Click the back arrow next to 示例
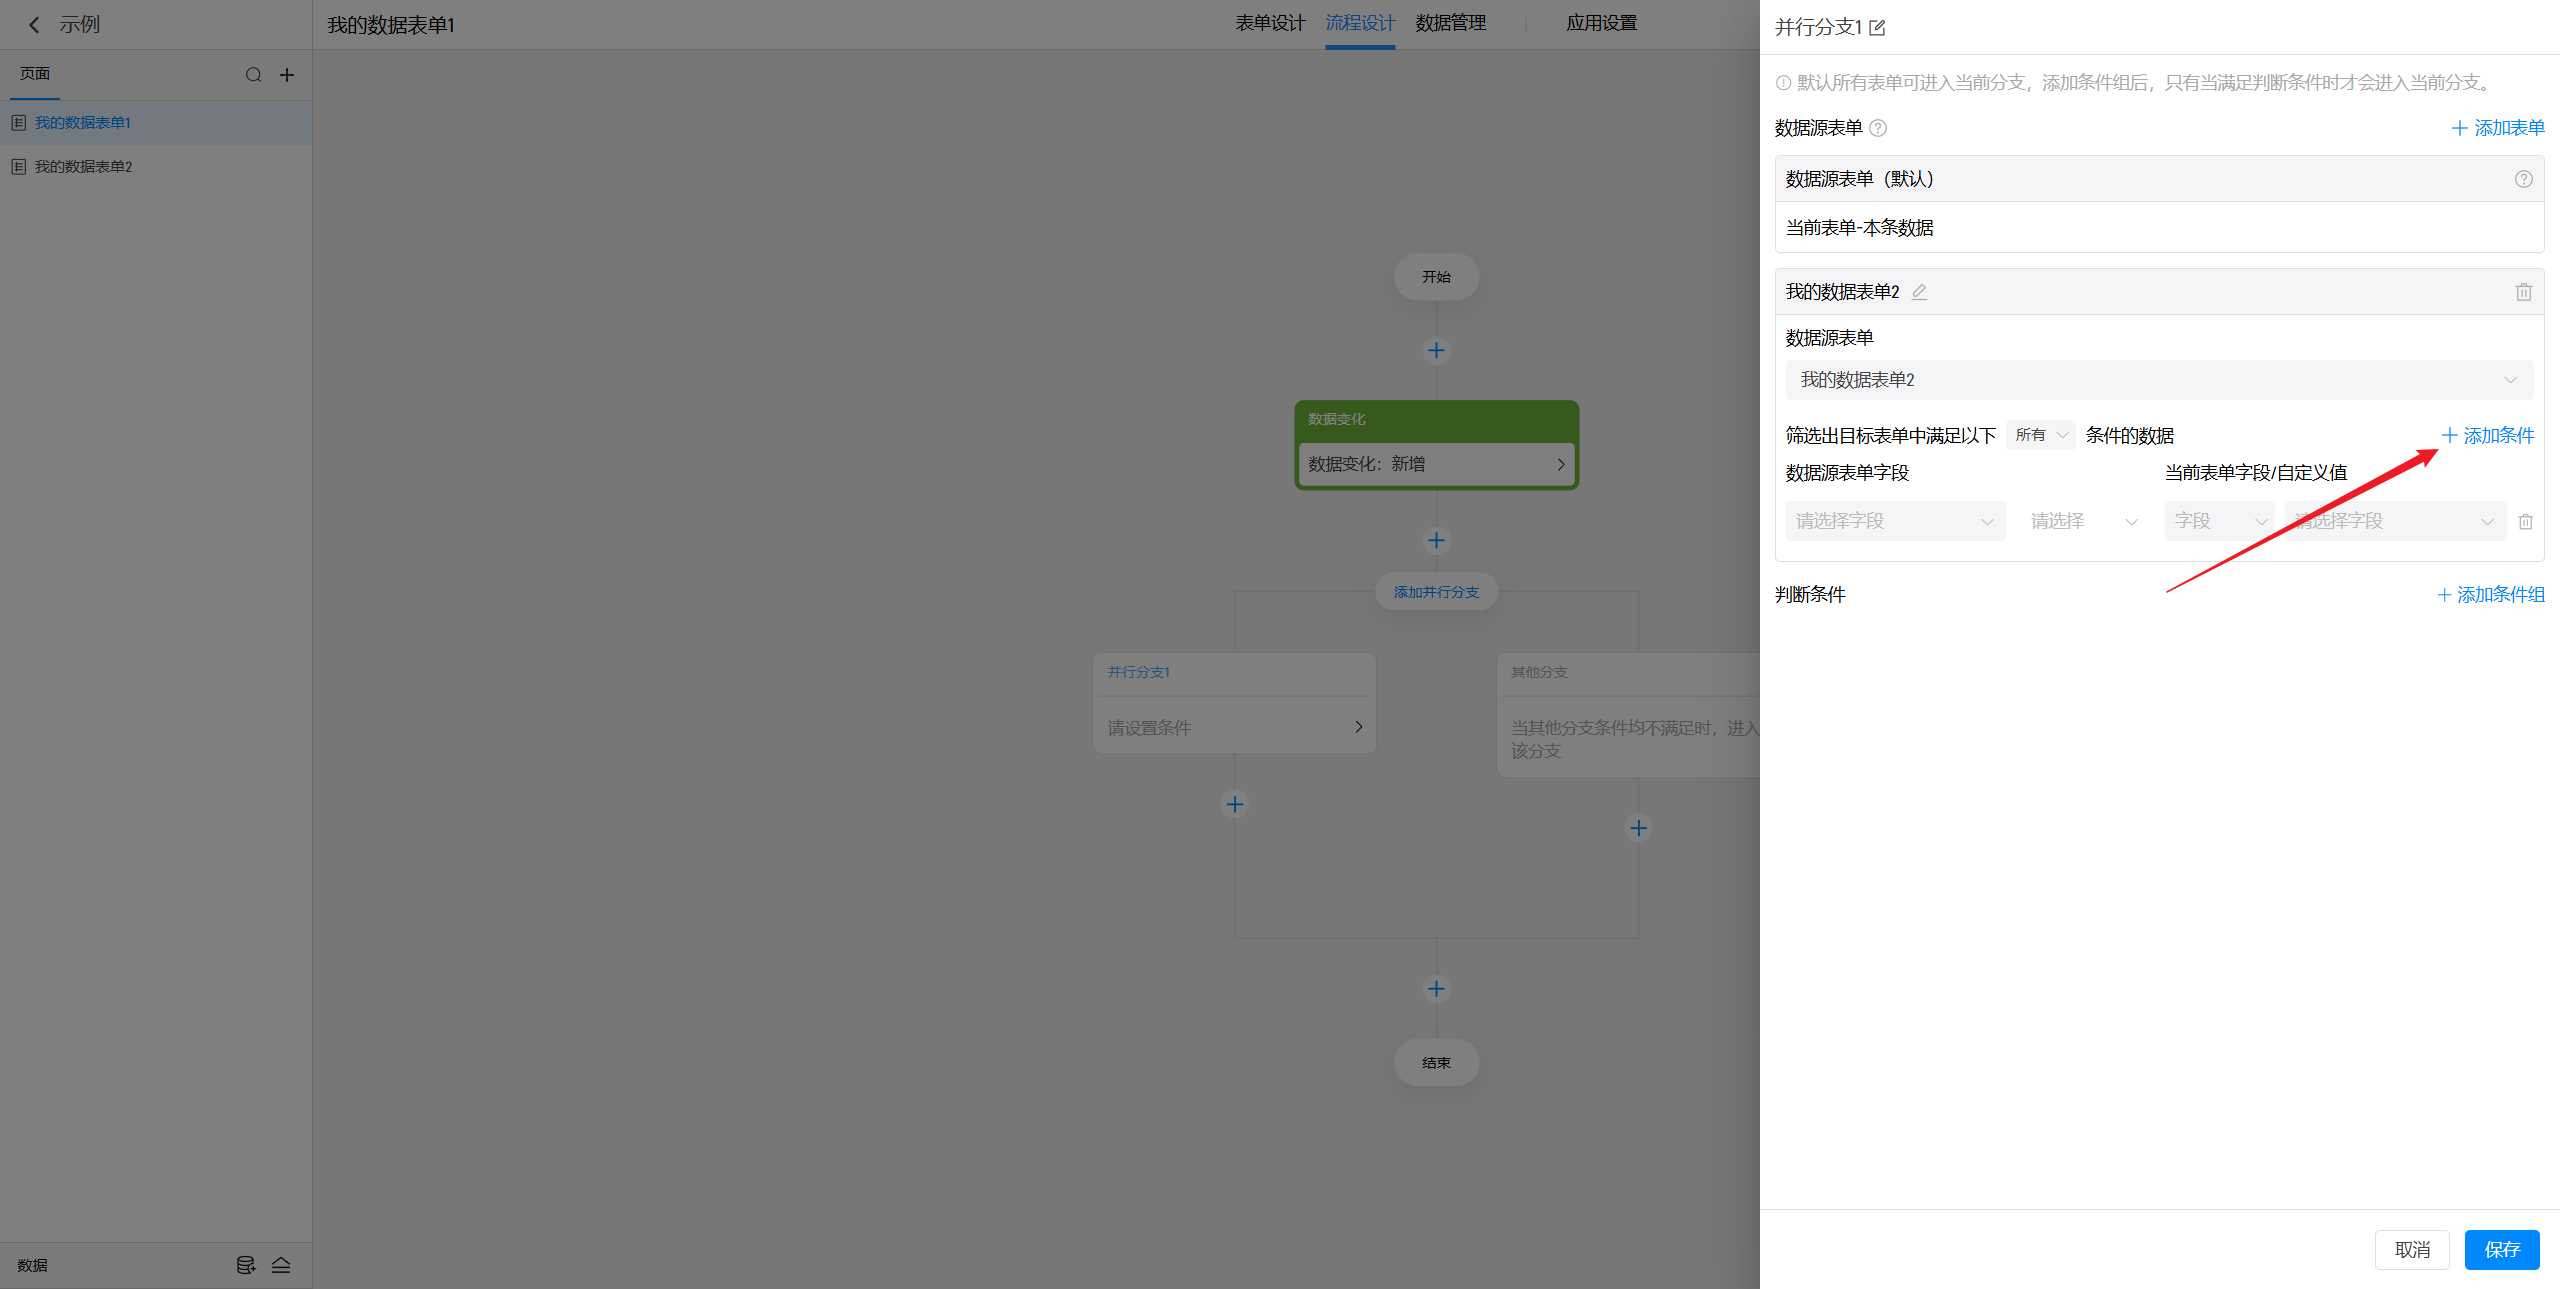This screenshot has width=2560, height=1289. click(x=34, y=25)
